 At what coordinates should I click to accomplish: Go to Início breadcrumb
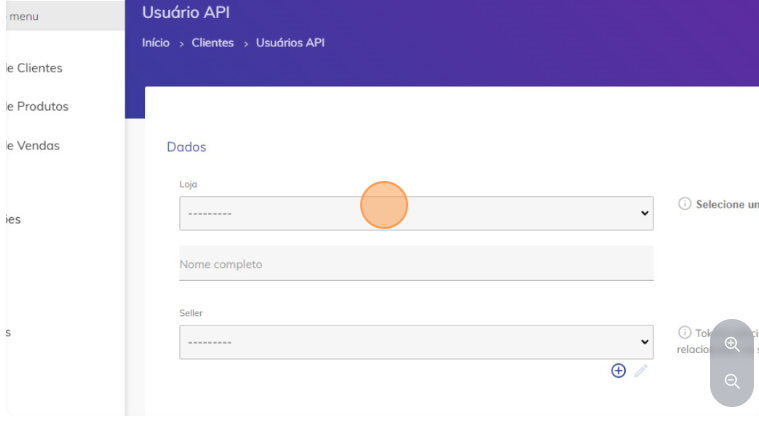coord(156,43)
